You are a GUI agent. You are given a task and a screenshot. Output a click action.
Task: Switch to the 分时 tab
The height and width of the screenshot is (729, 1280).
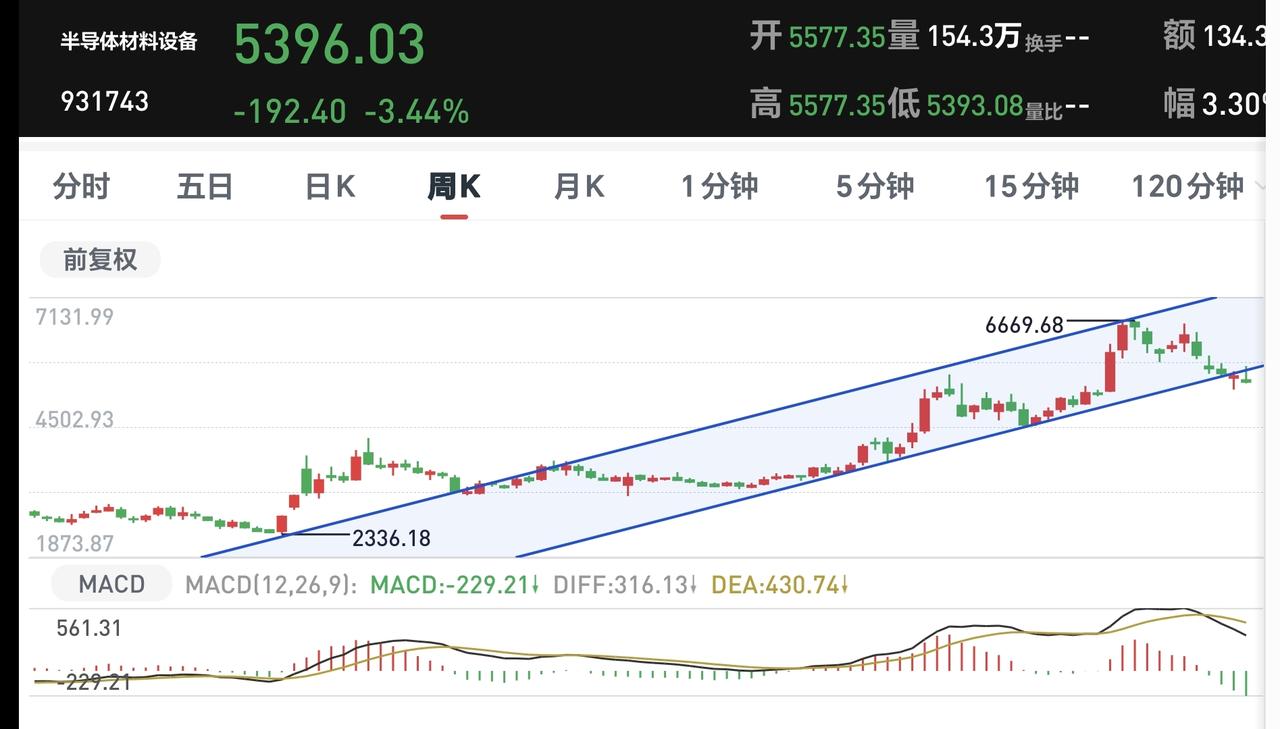point(81,187)
